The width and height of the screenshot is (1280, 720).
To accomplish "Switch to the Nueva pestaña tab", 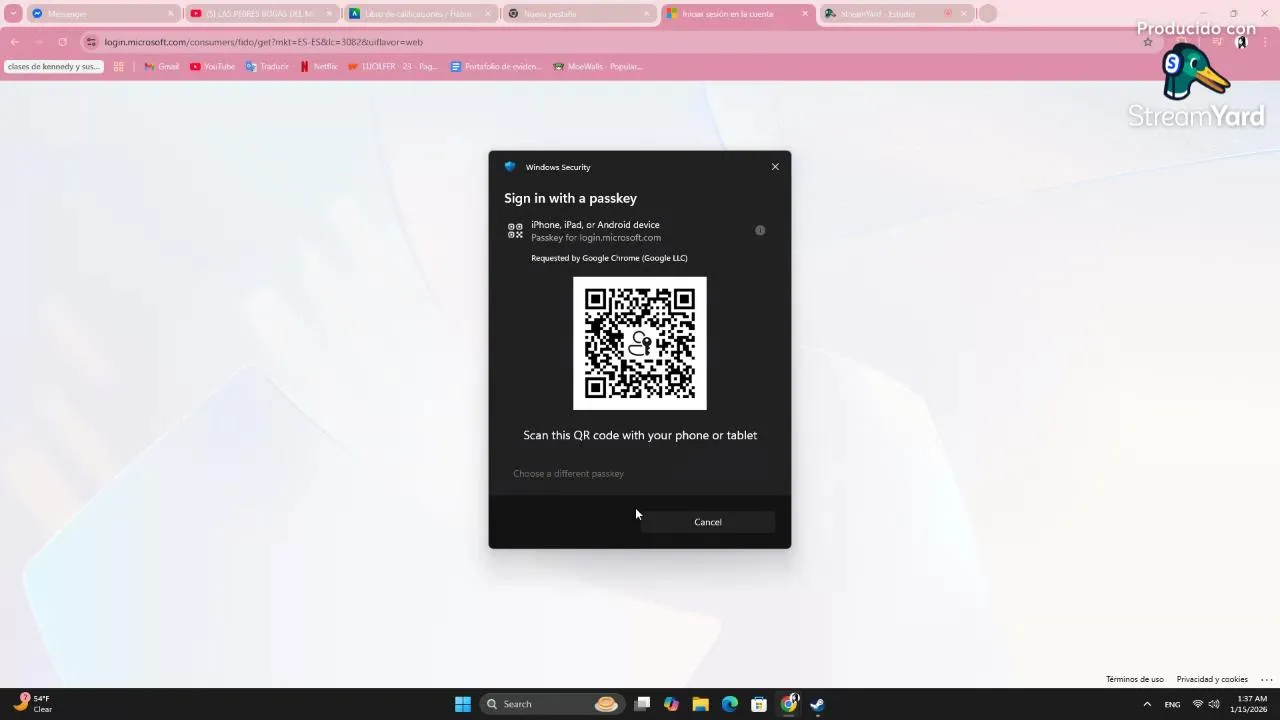I will point(578,14).
